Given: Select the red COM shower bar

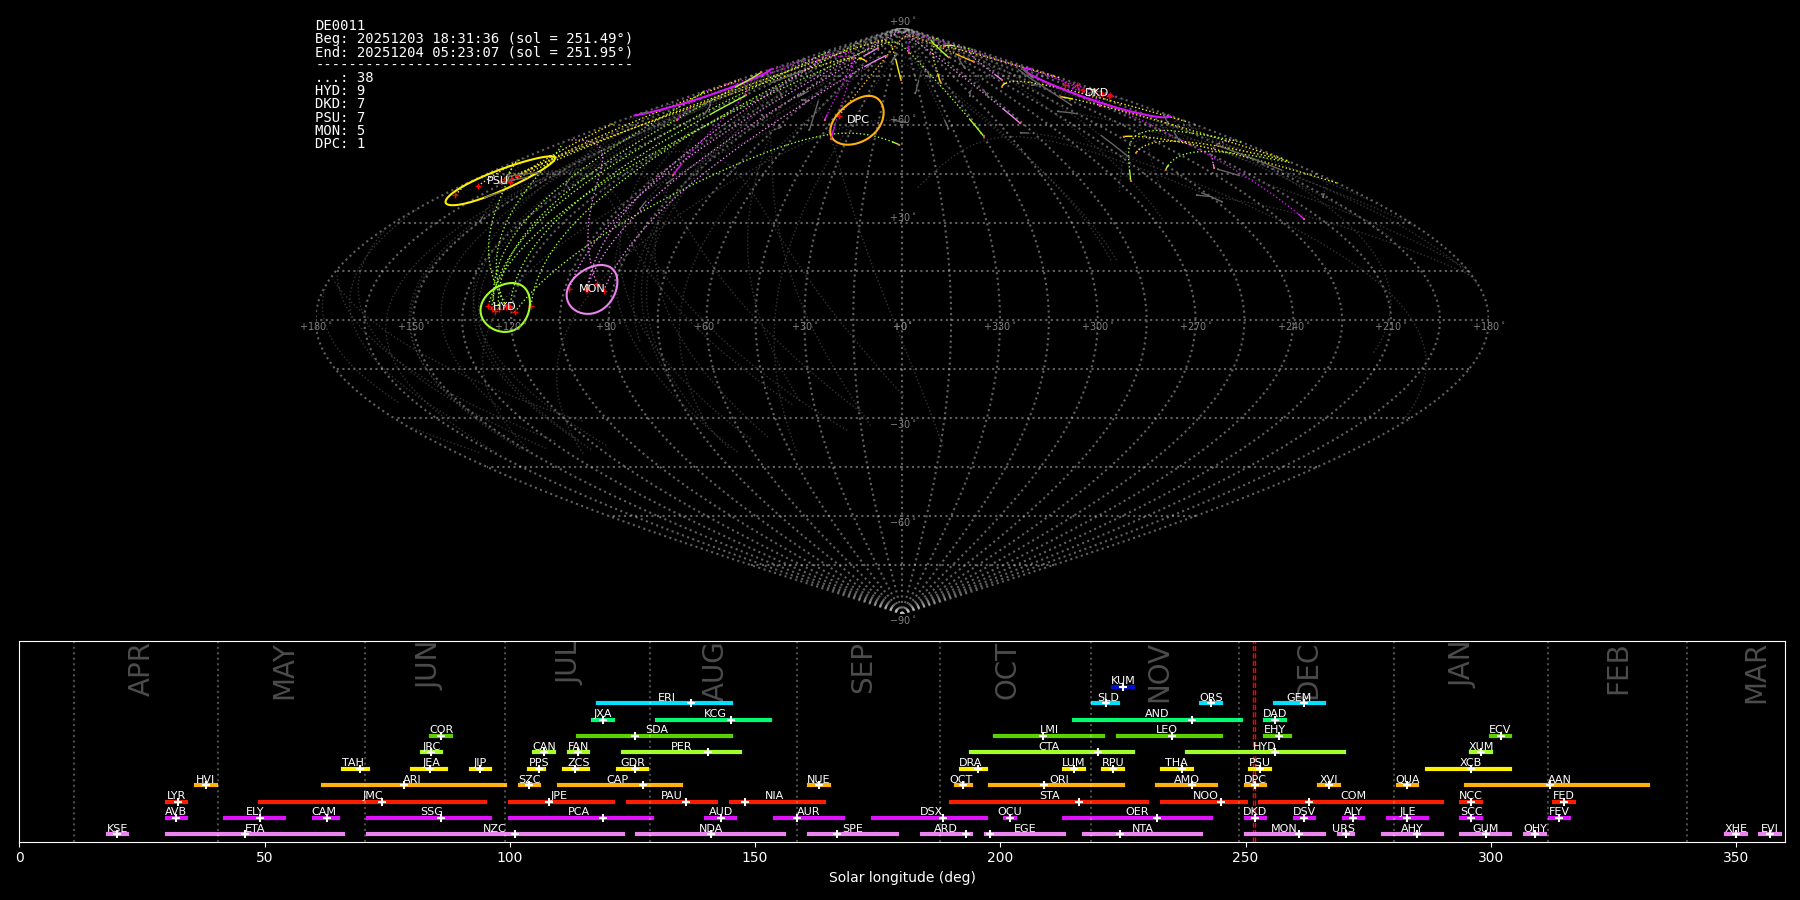Looking at the screenshot, I should 1351,802.
